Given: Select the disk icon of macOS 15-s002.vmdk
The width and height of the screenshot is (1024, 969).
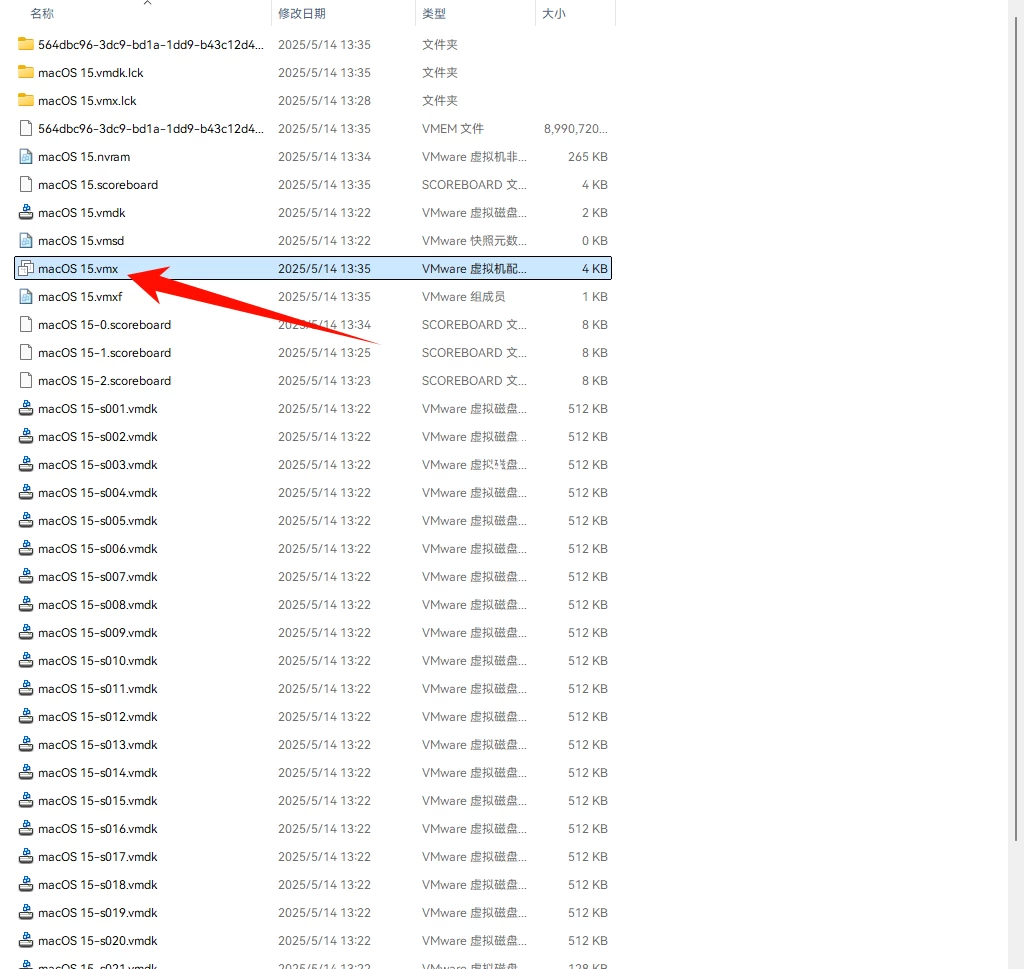Looking at the screenshot, I should [x=25, y=437].
